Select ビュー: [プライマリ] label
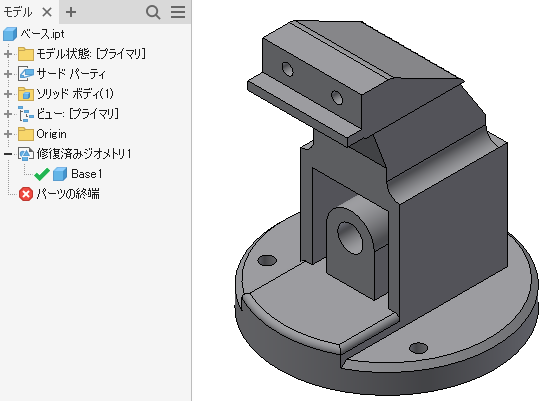 point(77,114)
